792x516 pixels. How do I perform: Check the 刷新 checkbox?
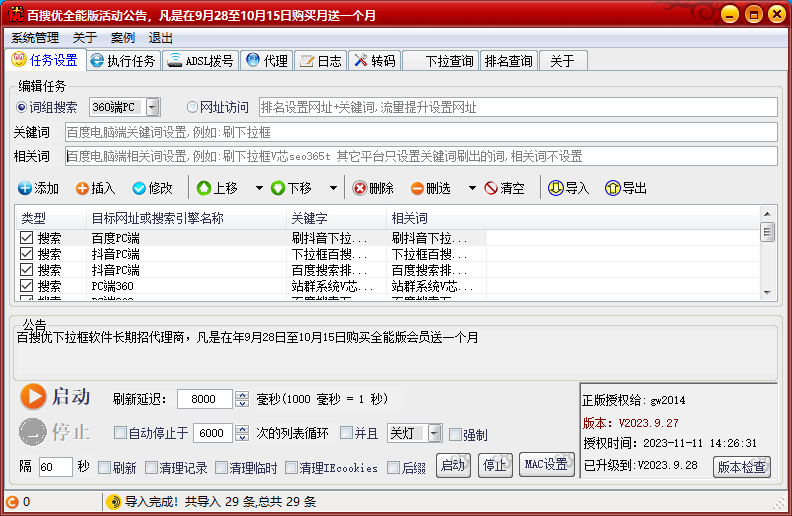point(104,468)
